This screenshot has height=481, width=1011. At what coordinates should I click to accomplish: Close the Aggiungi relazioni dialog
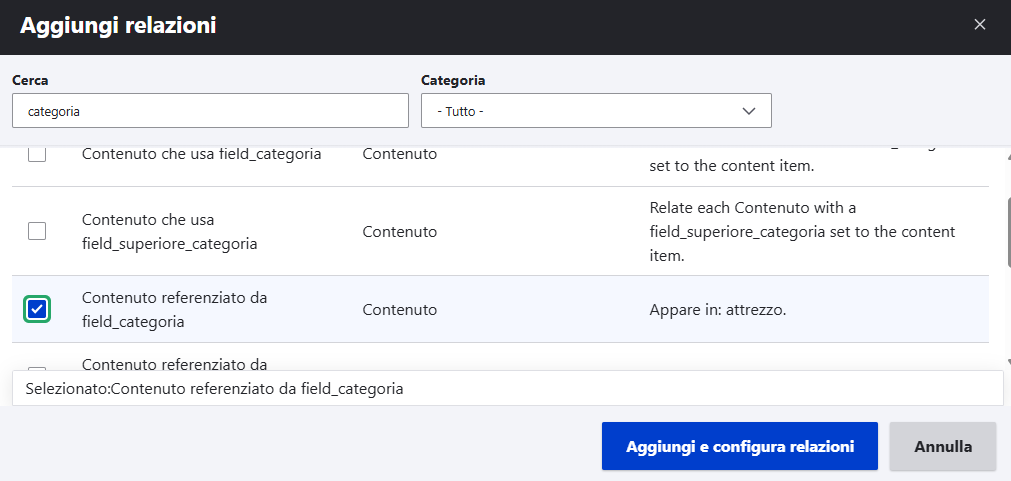(x=980, y=25)
